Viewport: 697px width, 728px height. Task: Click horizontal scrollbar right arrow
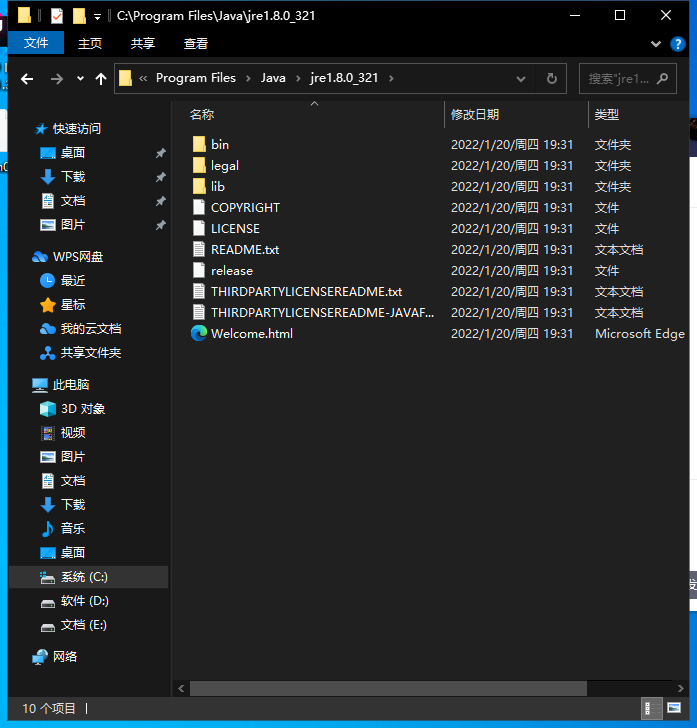(680, 688)
